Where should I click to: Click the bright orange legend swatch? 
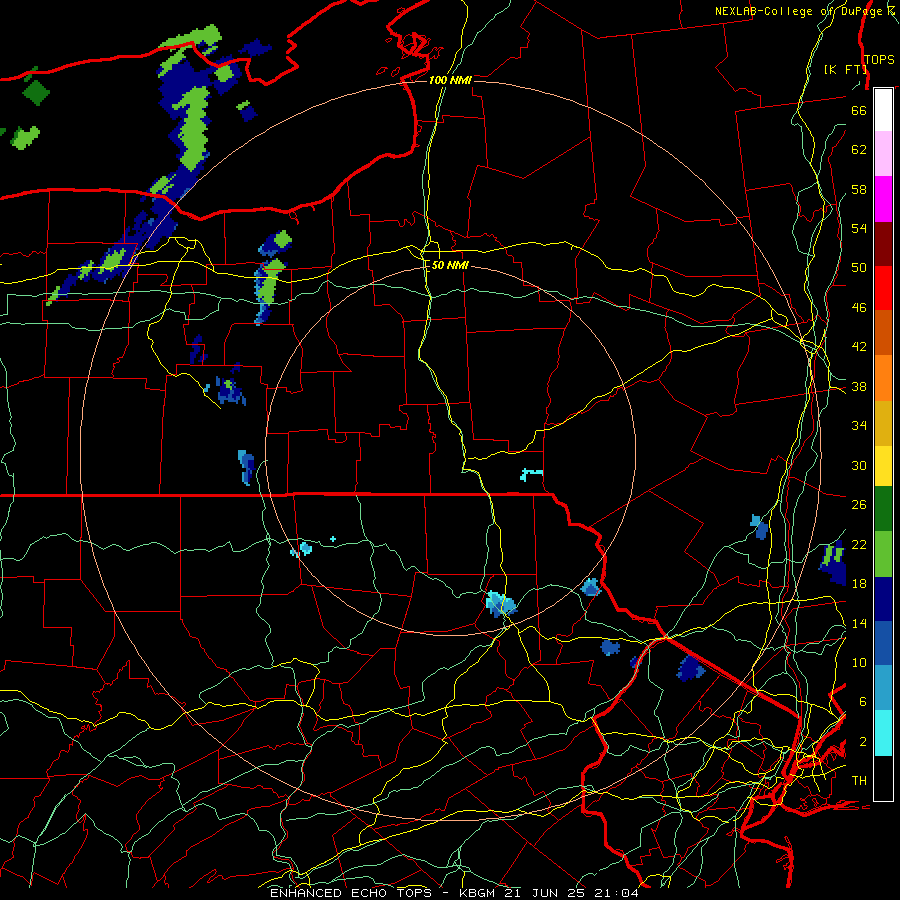click(x=883, y=378)
